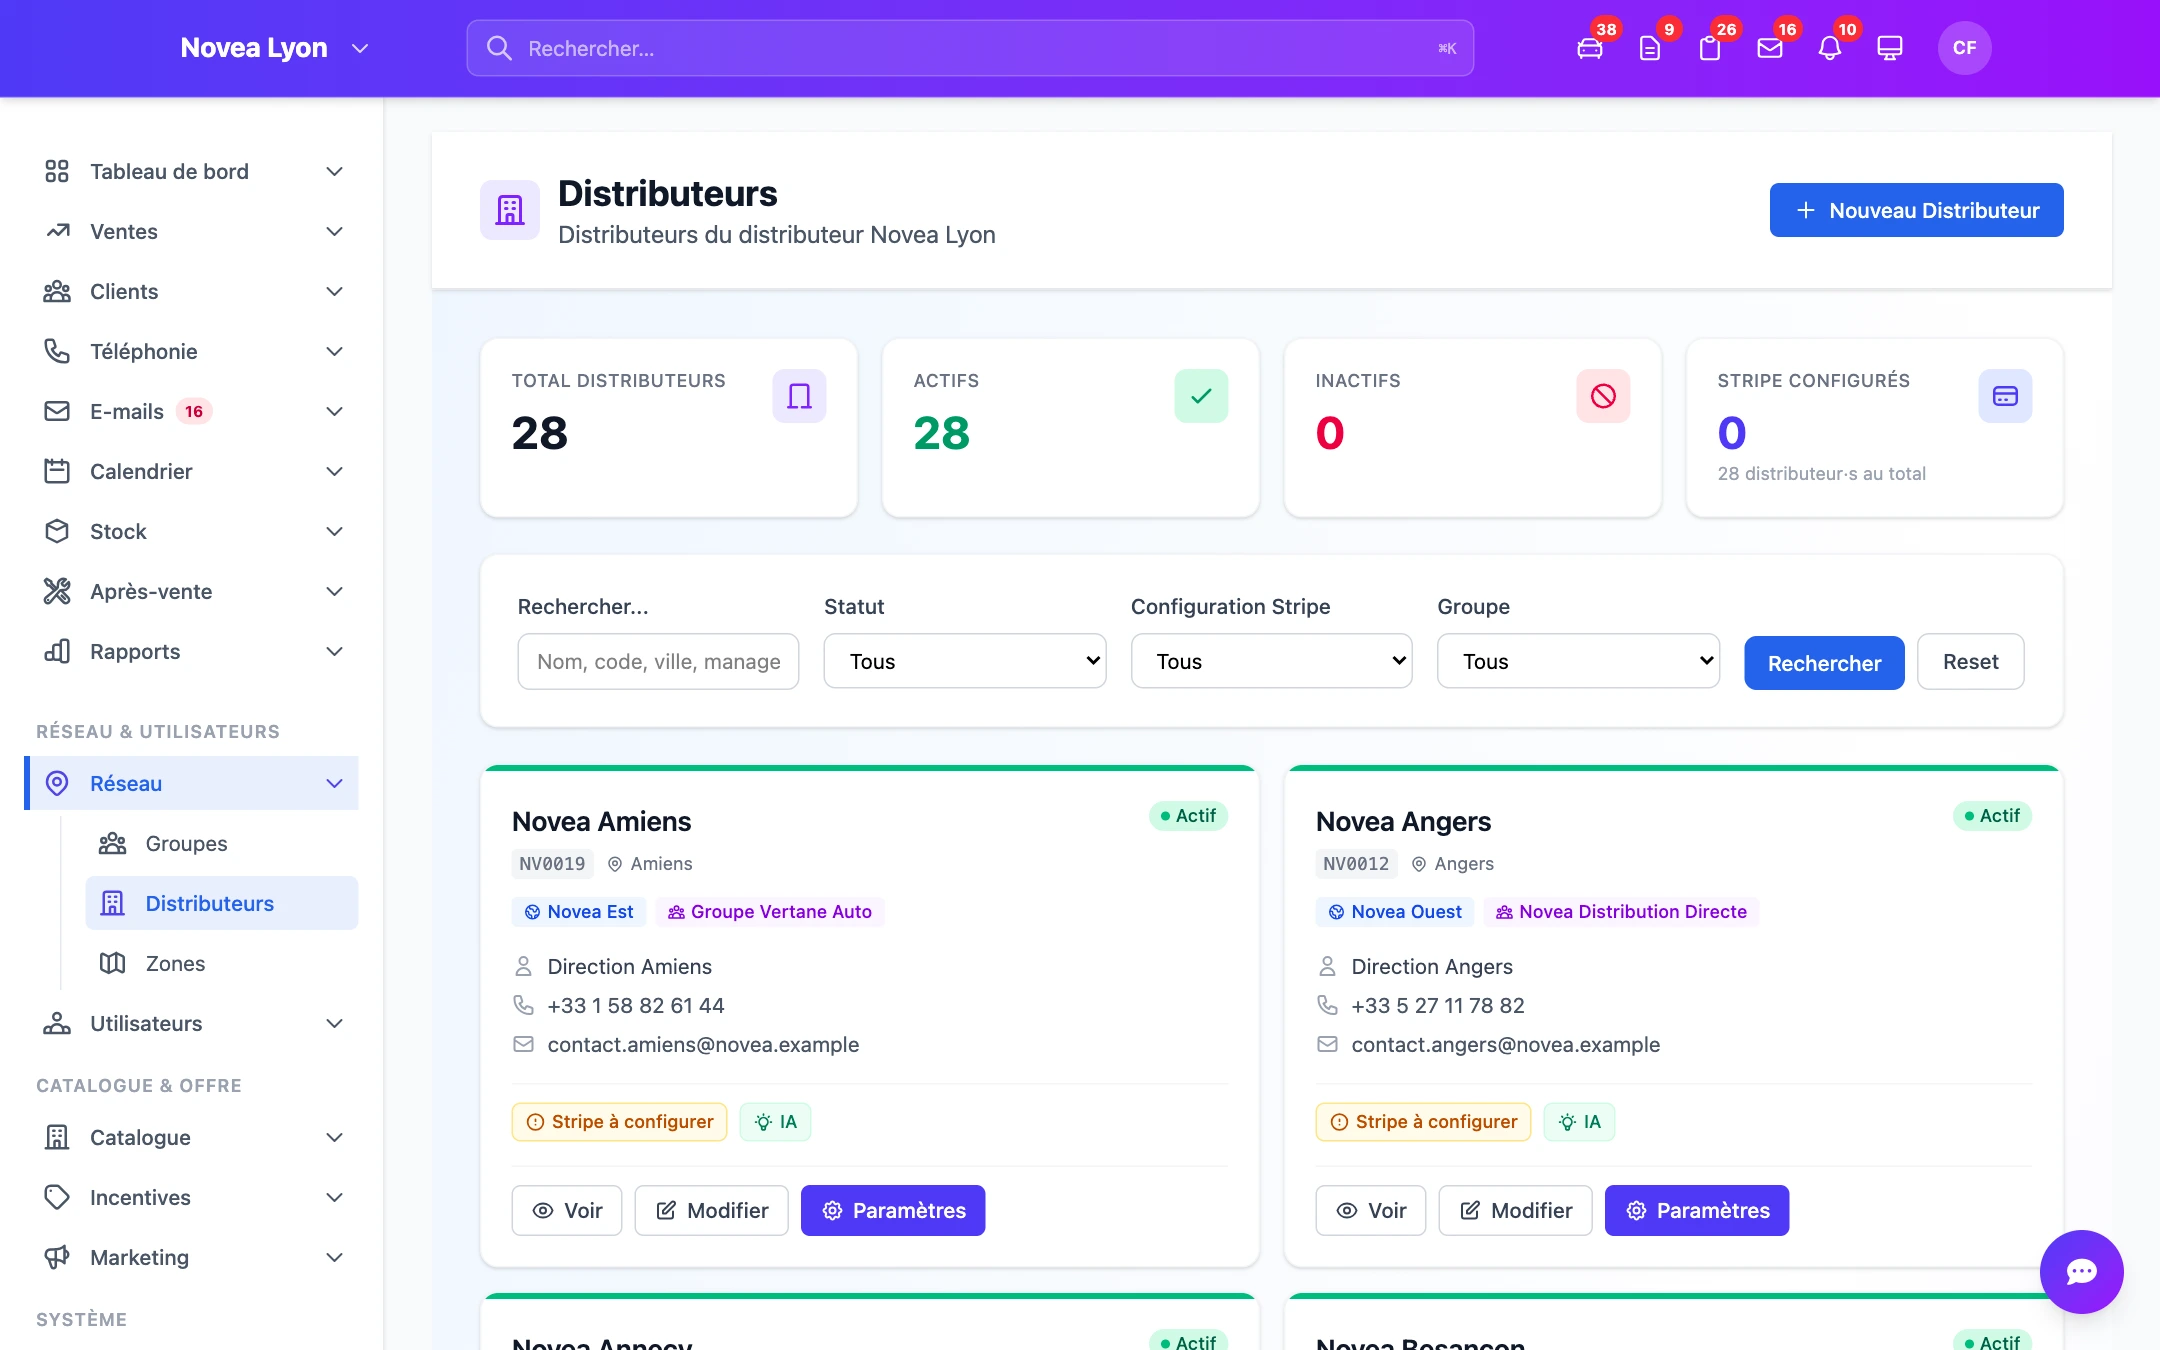The width and height of the screenshot is (2160, 1350).
Task: Open the clipboard icon with badge 26
Action: pos(1710,48)
